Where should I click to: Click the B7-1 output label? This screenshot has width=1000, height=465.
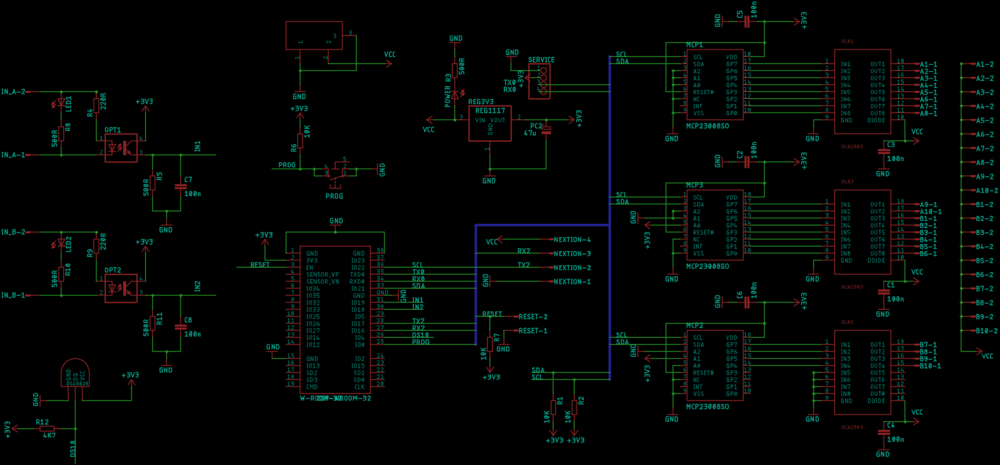point(928,345)
